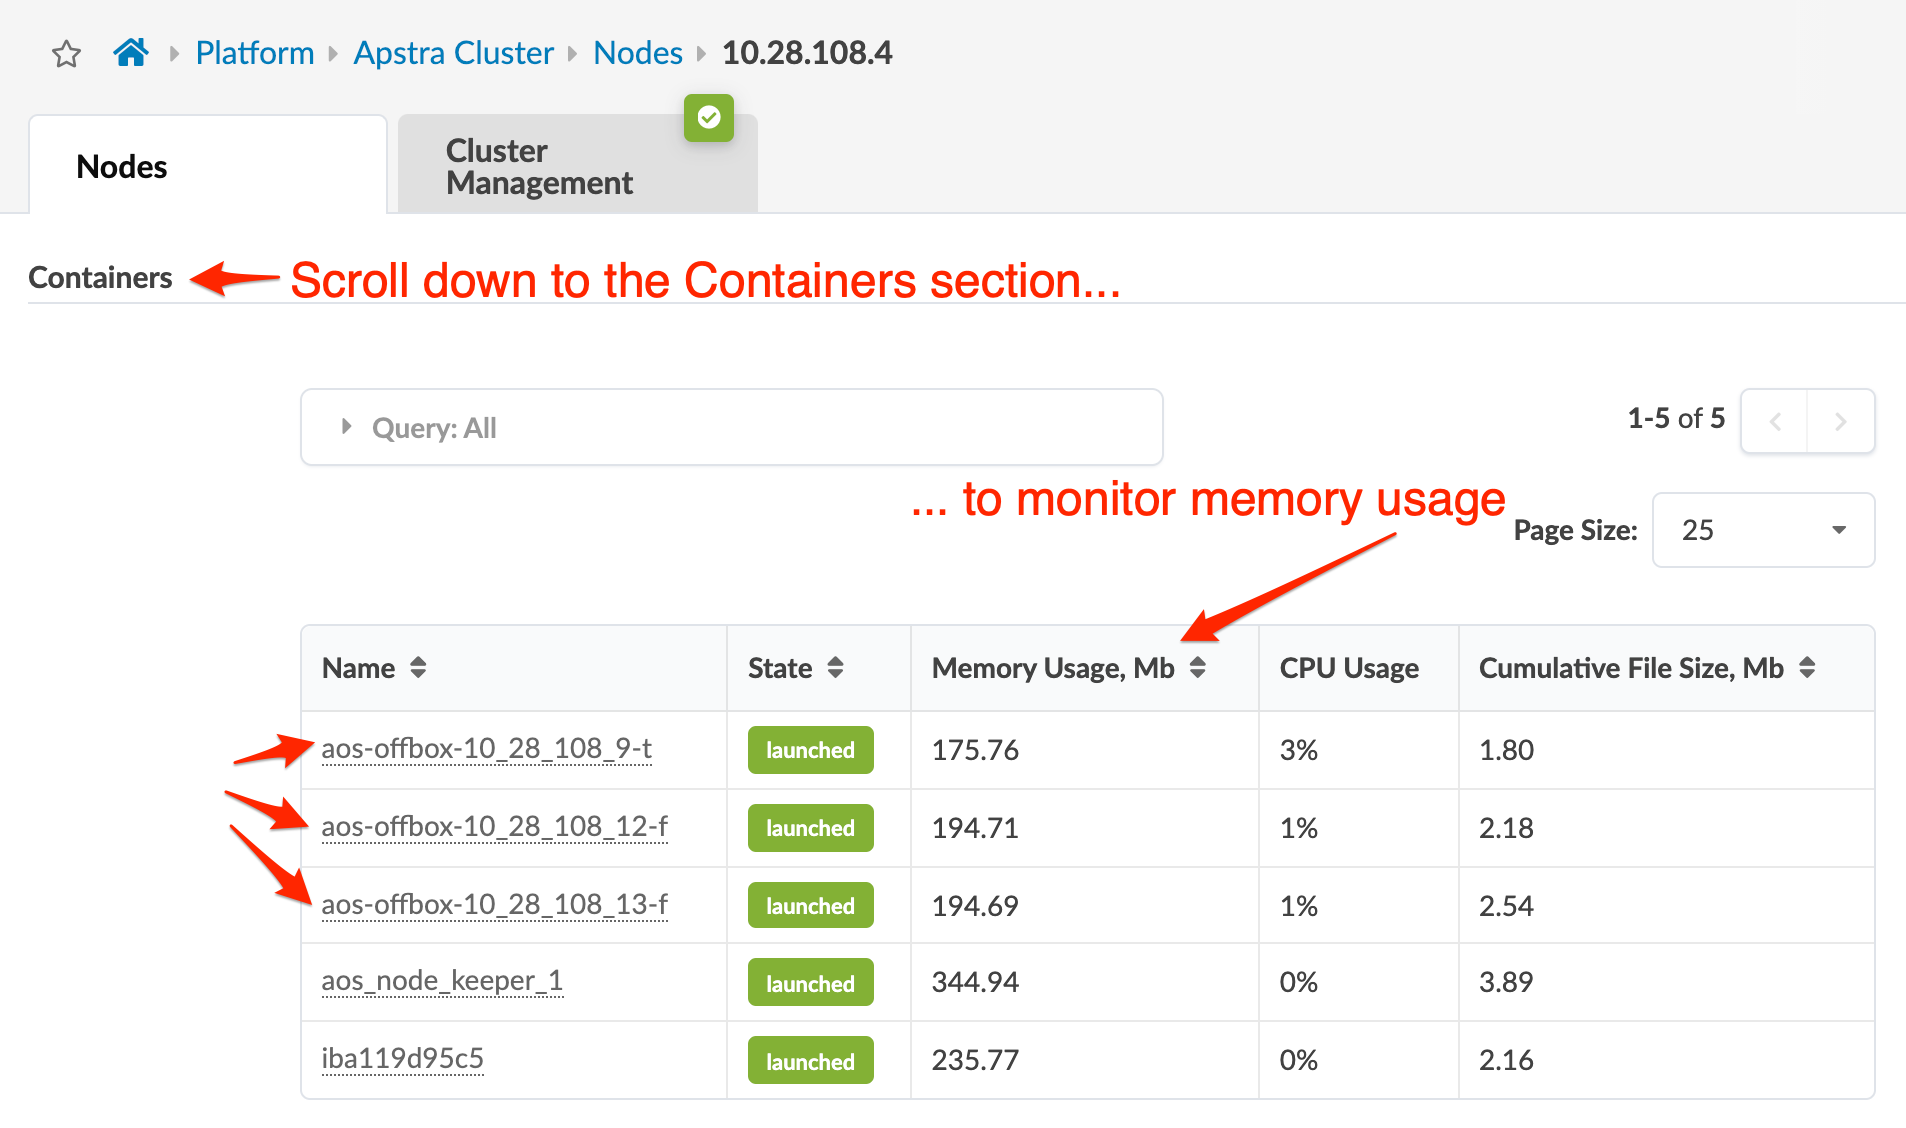Open the Page Size dropdown
The image size is (1906, 1128).
coord(1763,530)
